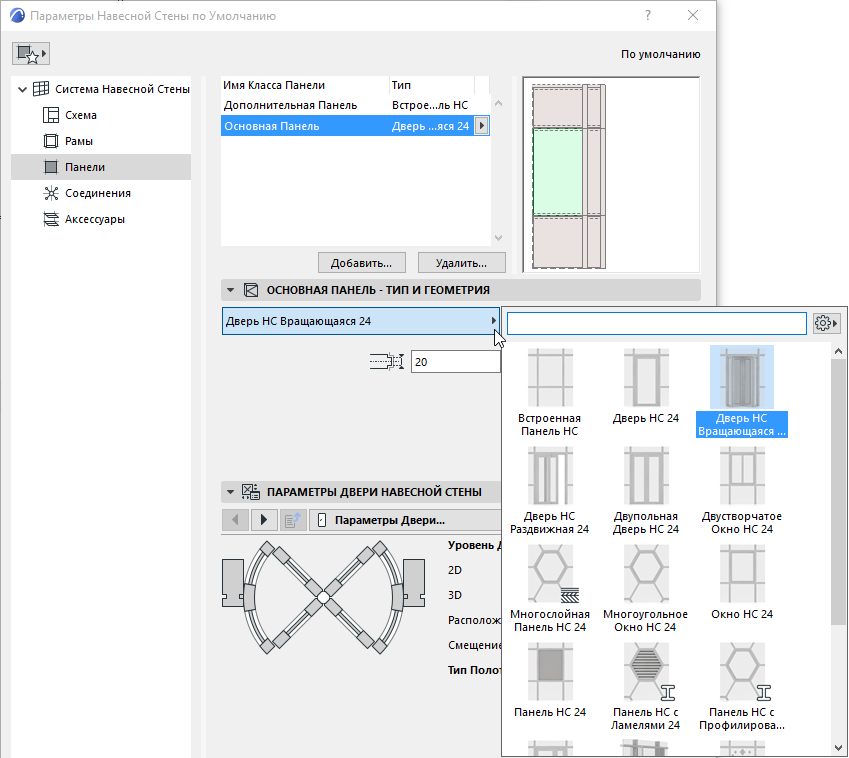Screen dimensions: 849x758
Task: Click the panel offset value field 20
Action: (x=456, y=362)
